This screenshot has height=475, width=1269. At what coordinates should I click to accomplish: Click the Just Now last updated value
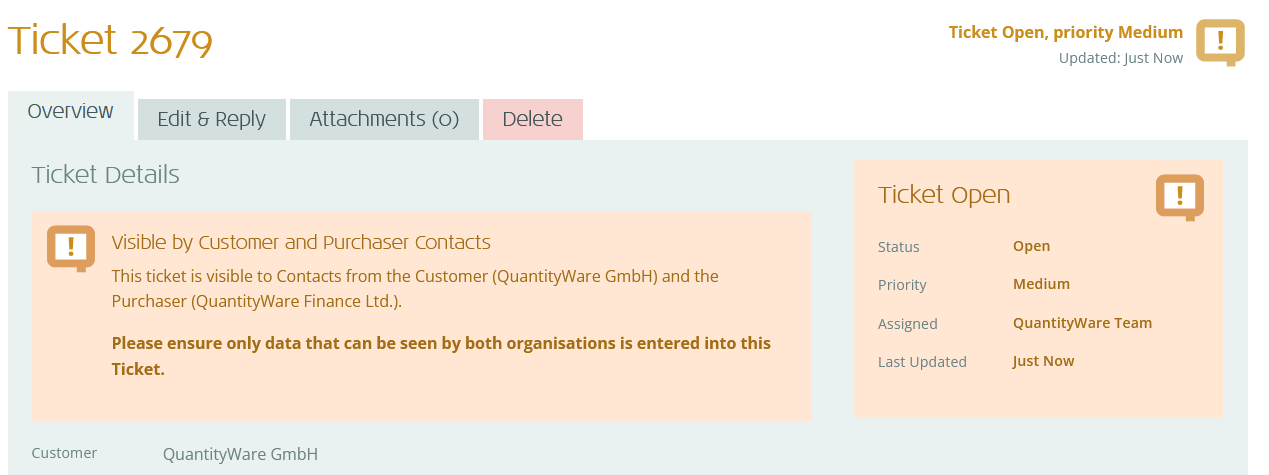click(x=1043, y=361)
